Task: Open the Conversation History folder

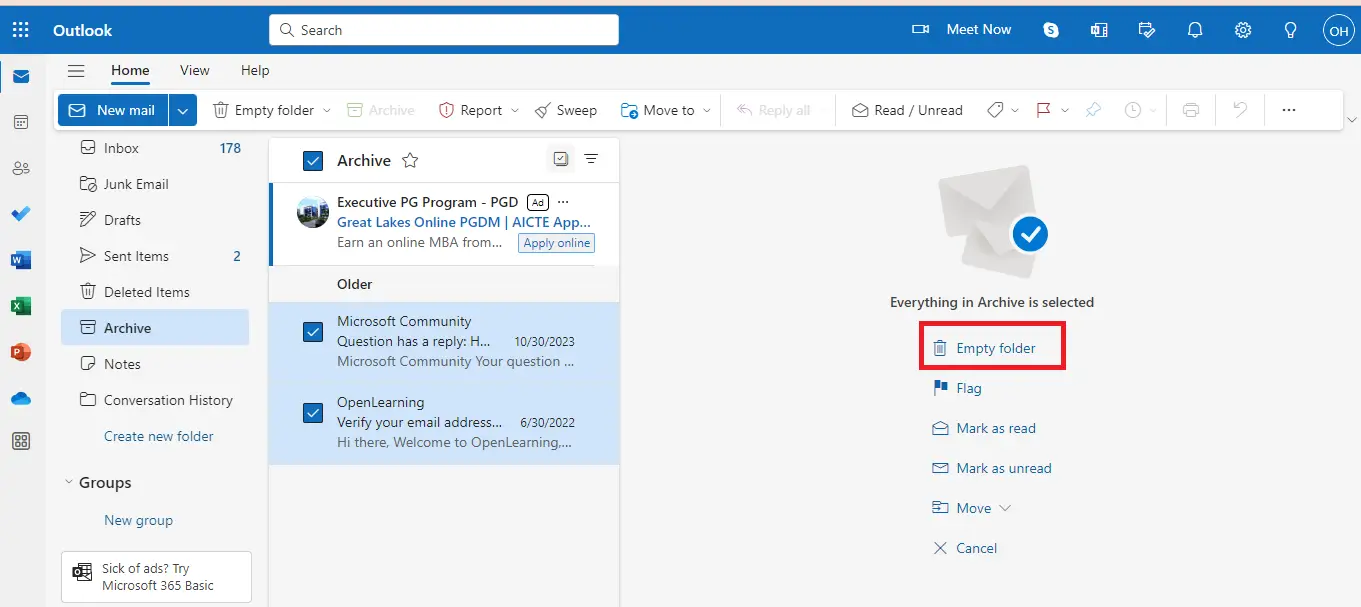Action: pos(155,400)
